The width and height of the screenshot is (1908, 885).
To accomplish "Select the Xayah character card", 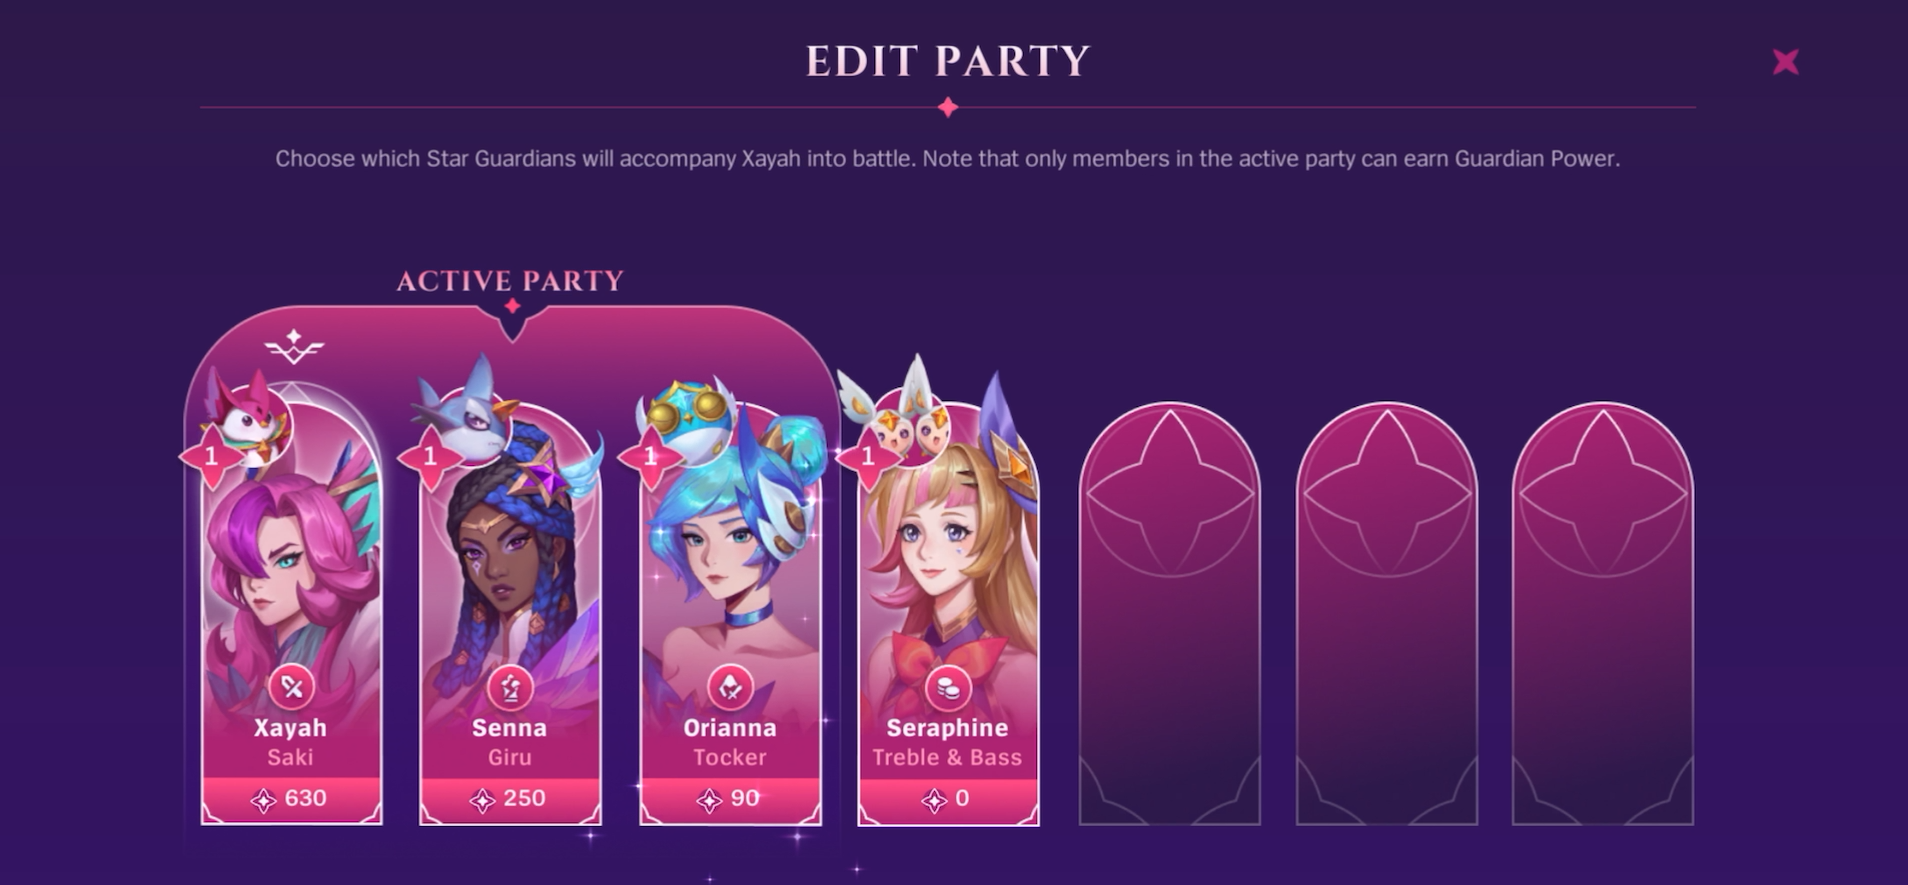I will (x=291, y=612).
